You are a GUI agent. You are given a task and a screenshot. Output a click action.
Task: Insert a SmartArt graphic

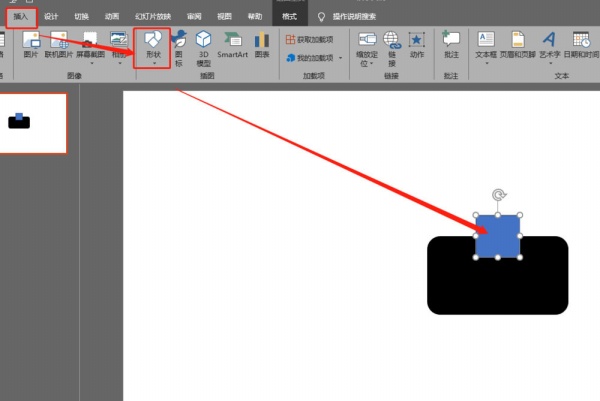click(232, 45)
